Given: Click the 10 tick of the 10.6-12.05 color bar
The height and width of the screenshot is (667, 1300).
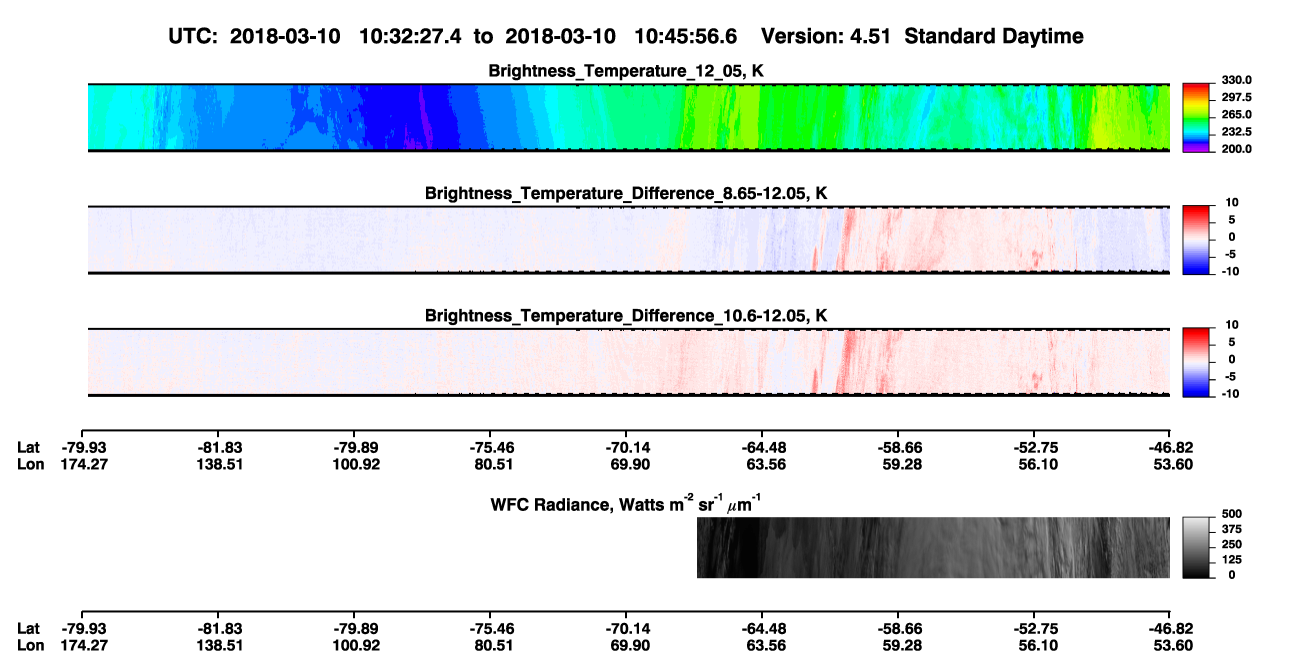Looking at the screenshot, I should point(1231,325).
